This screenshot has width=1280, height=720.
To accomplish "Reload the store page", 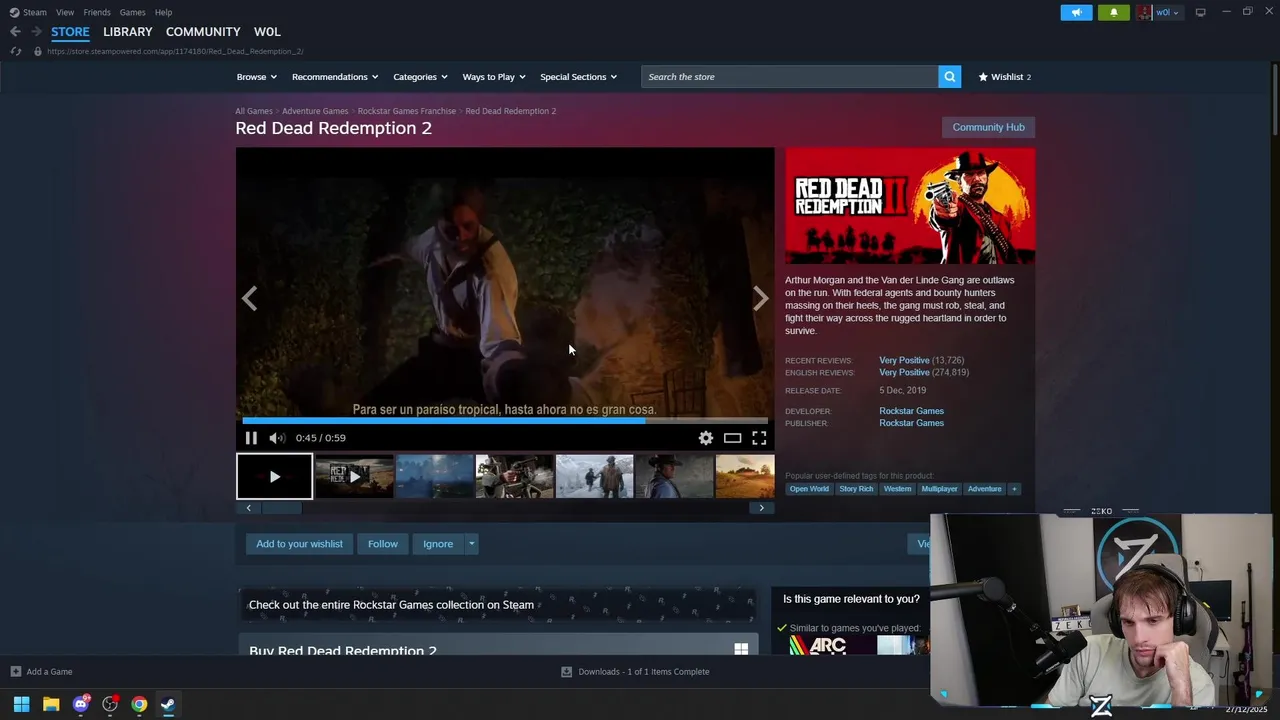I will click(15, 51).
